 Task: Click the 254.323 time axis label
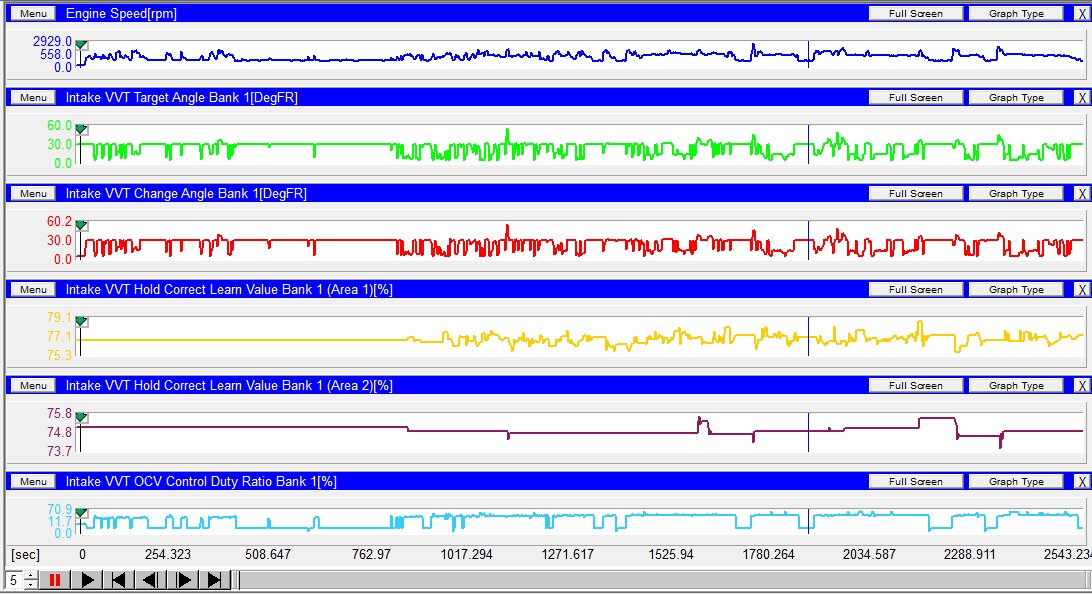(x=168, y=555)
